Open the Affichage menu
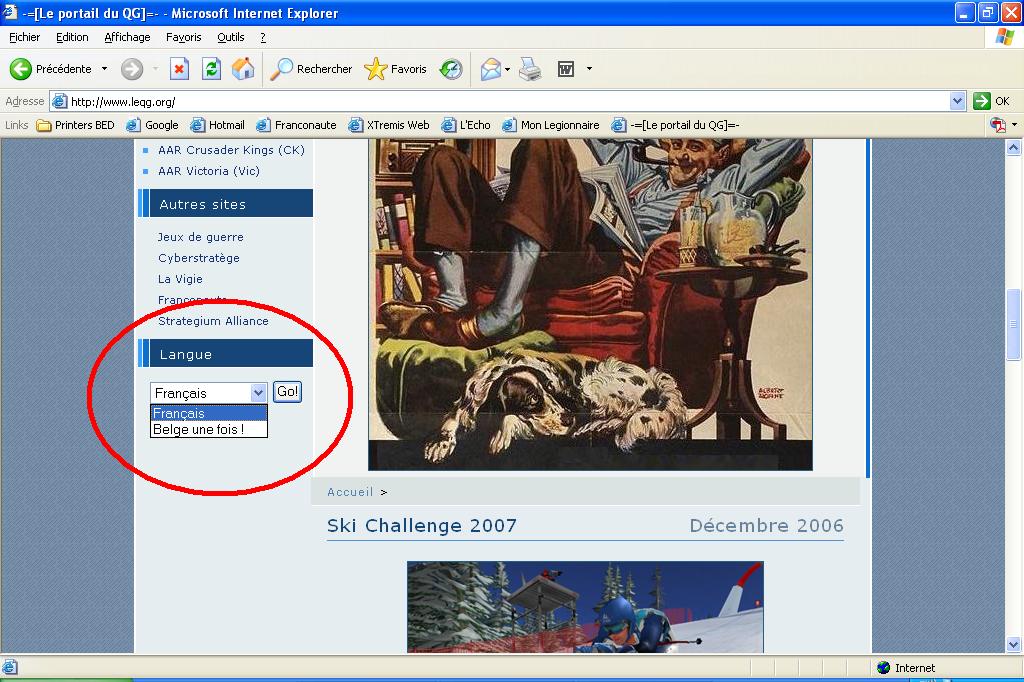The width and height of the screenshot is (1024, 682). (127, 37)
